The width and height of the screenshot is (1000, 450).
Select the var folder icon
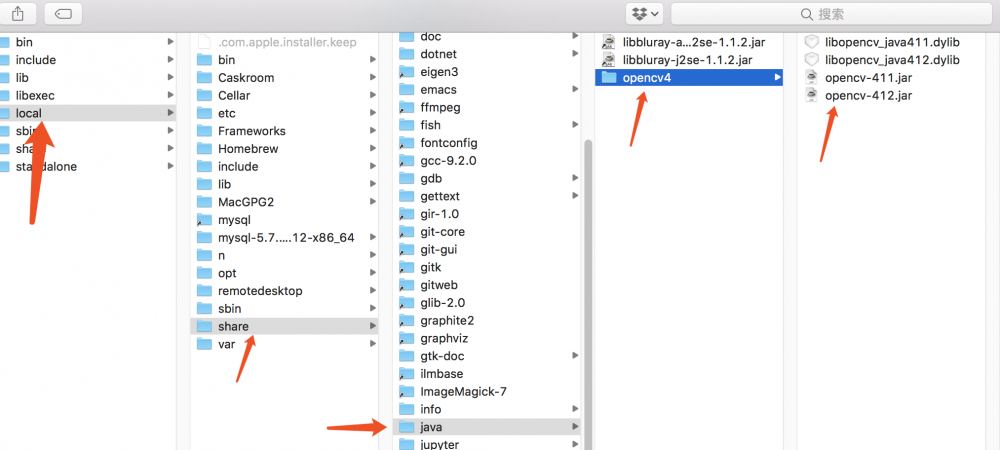(204, 344)
